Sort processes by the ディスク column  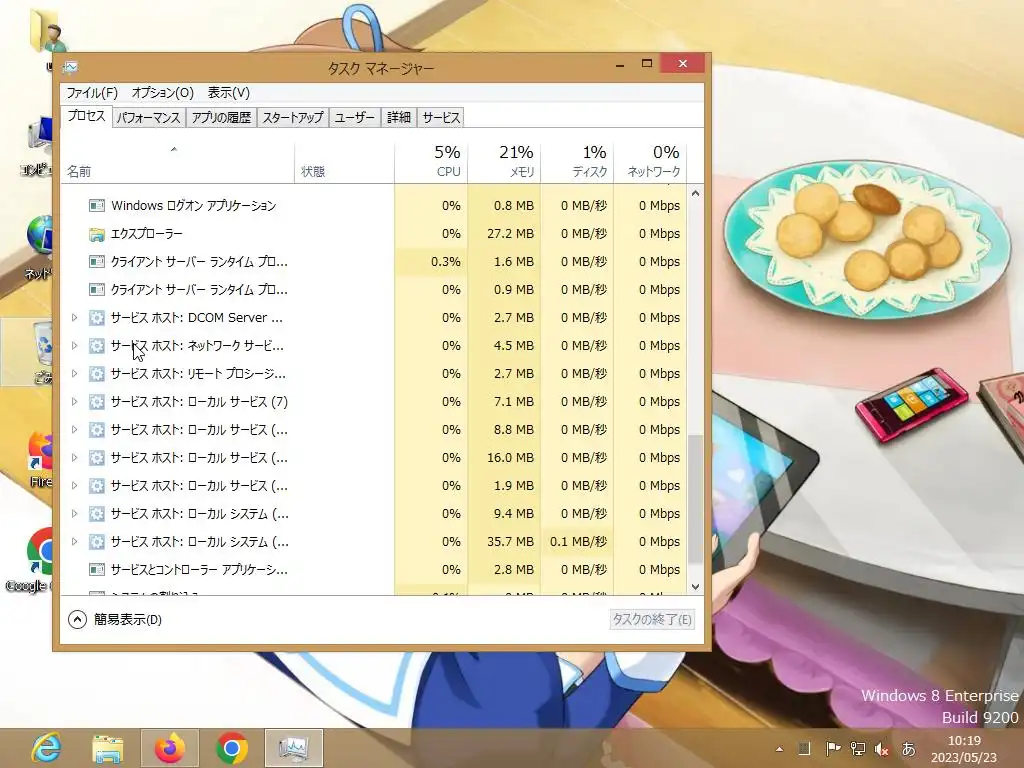[577, 161]
